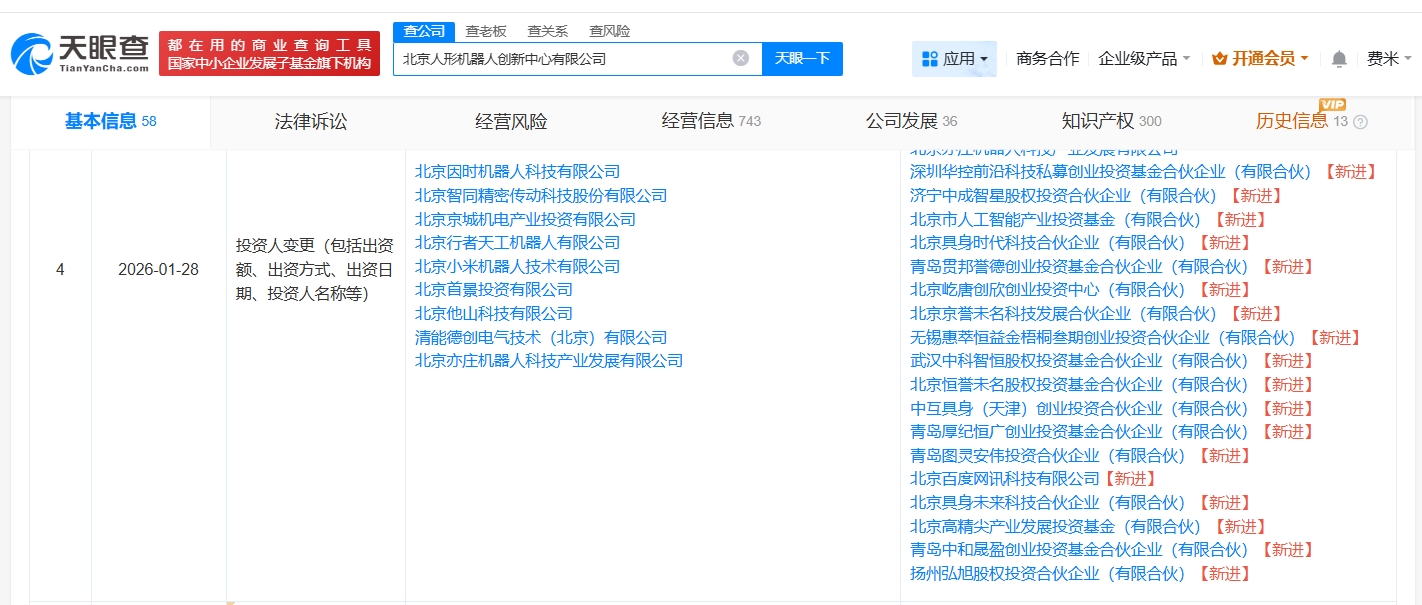1422x605 pixels.
Task: Click the 应用 grid icon
Action: coord(929,59)
